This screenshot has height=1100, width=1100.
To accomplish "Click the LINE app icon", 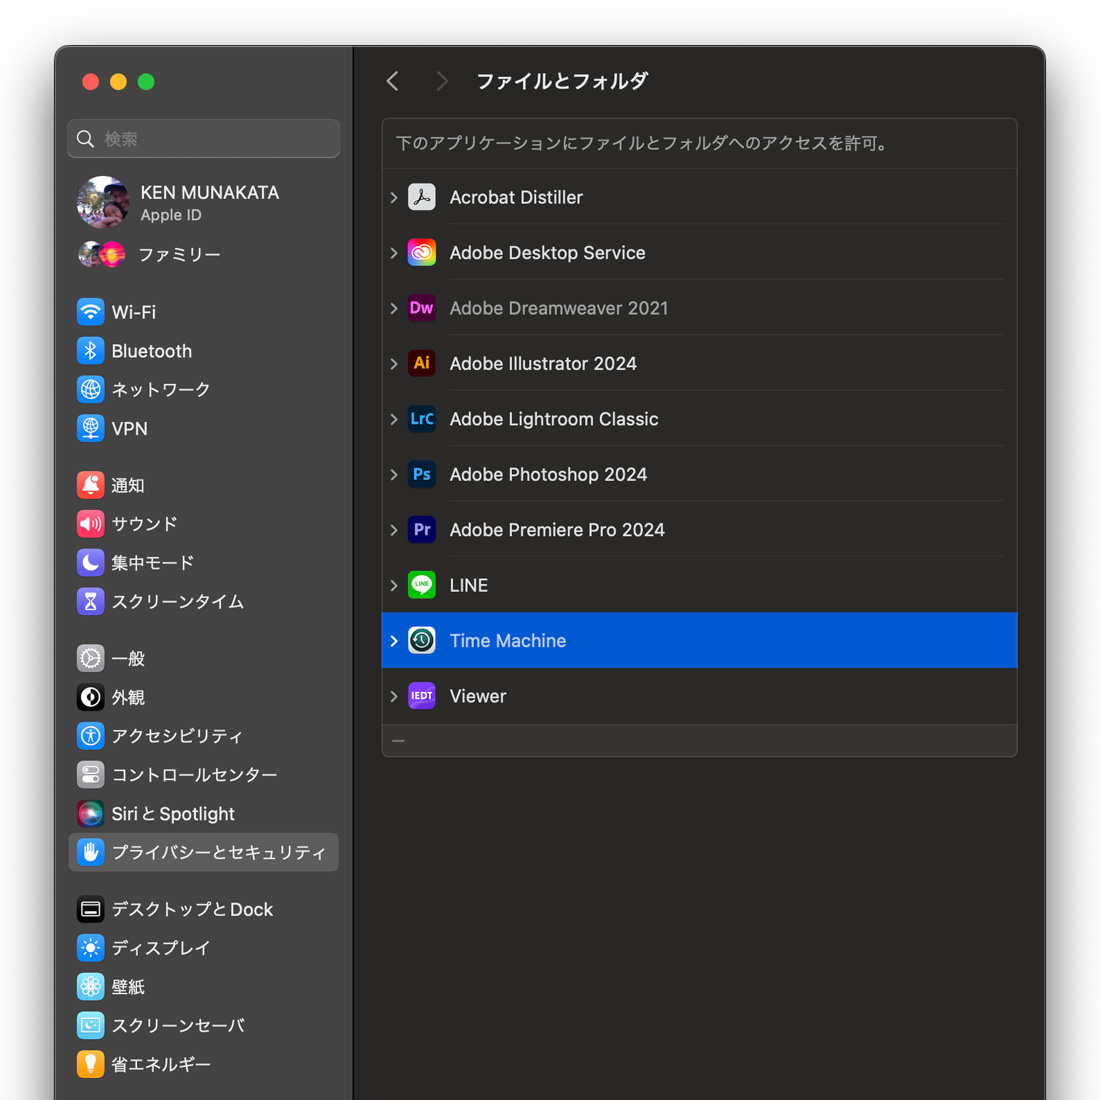I will pos(422,585).
